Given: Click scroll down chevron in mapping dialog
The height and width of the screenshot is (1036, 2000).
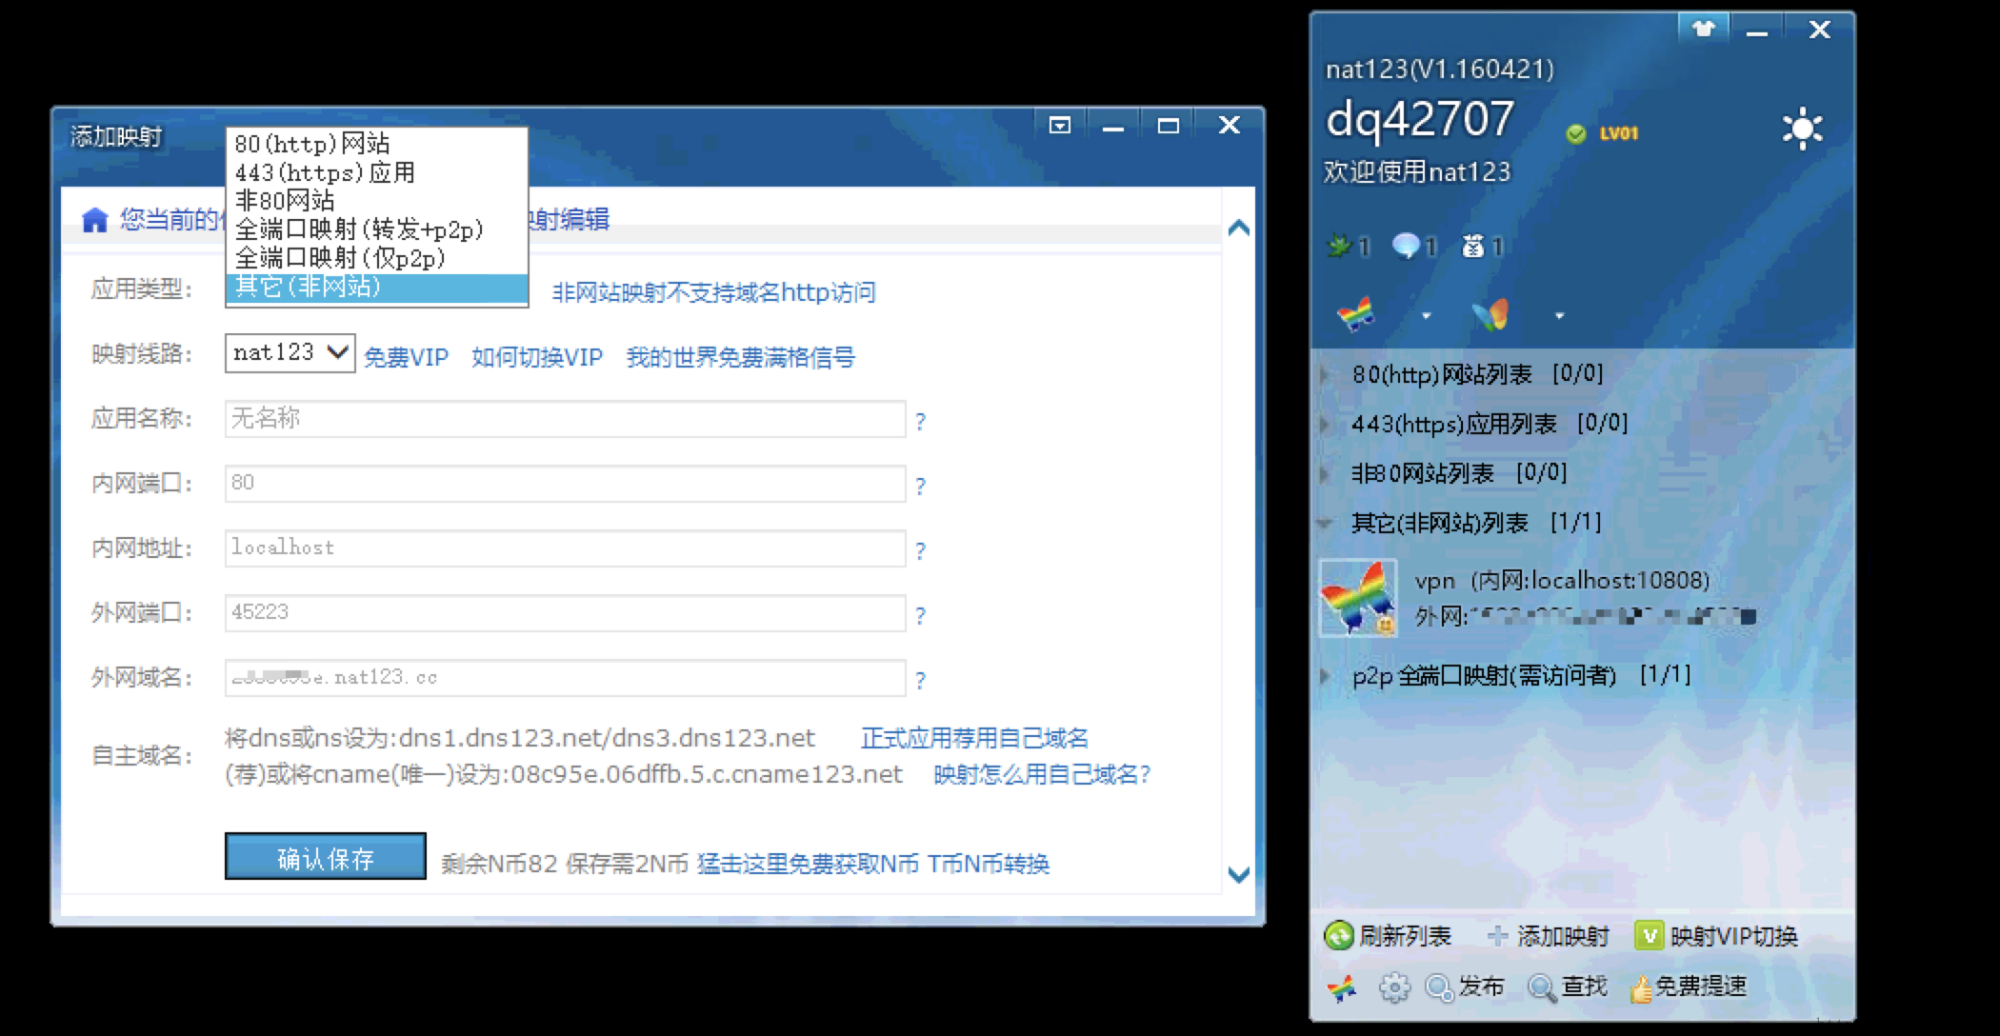Looking at the screenshot, I should pyautogui.click(x=1238, y=874).
